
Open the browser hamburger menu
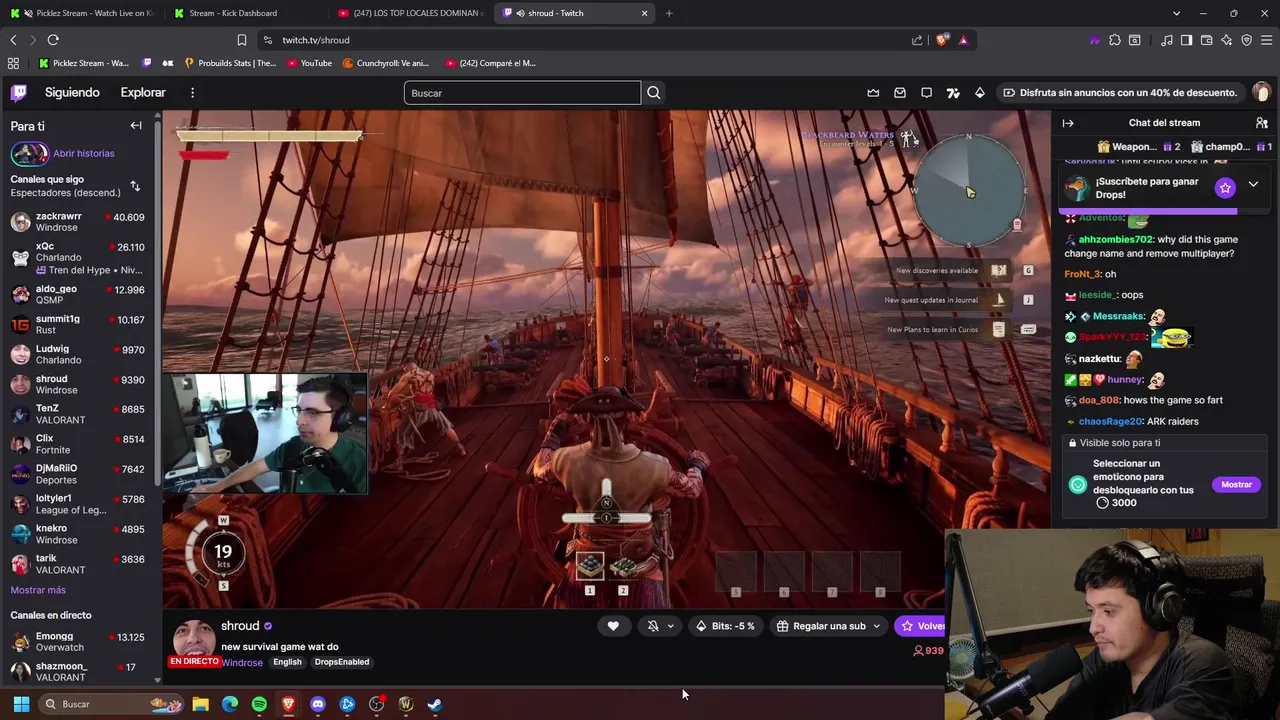(x=1267, y=40)
